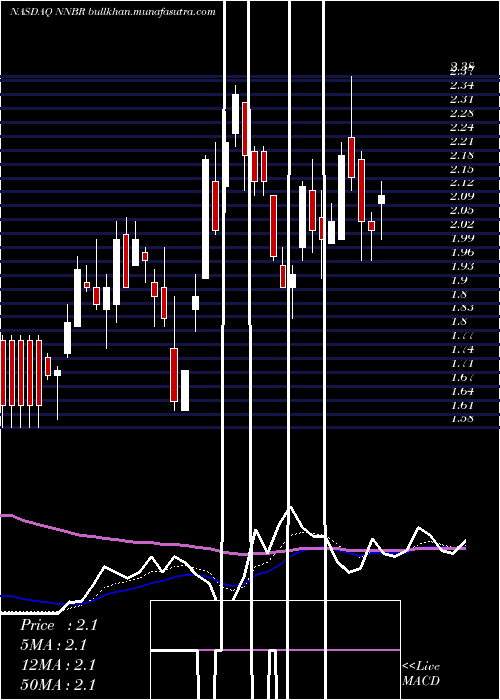Click the 2.34 price axis label
The height and width of the screenshot is (700, 500).
click(x=462, y=85)
